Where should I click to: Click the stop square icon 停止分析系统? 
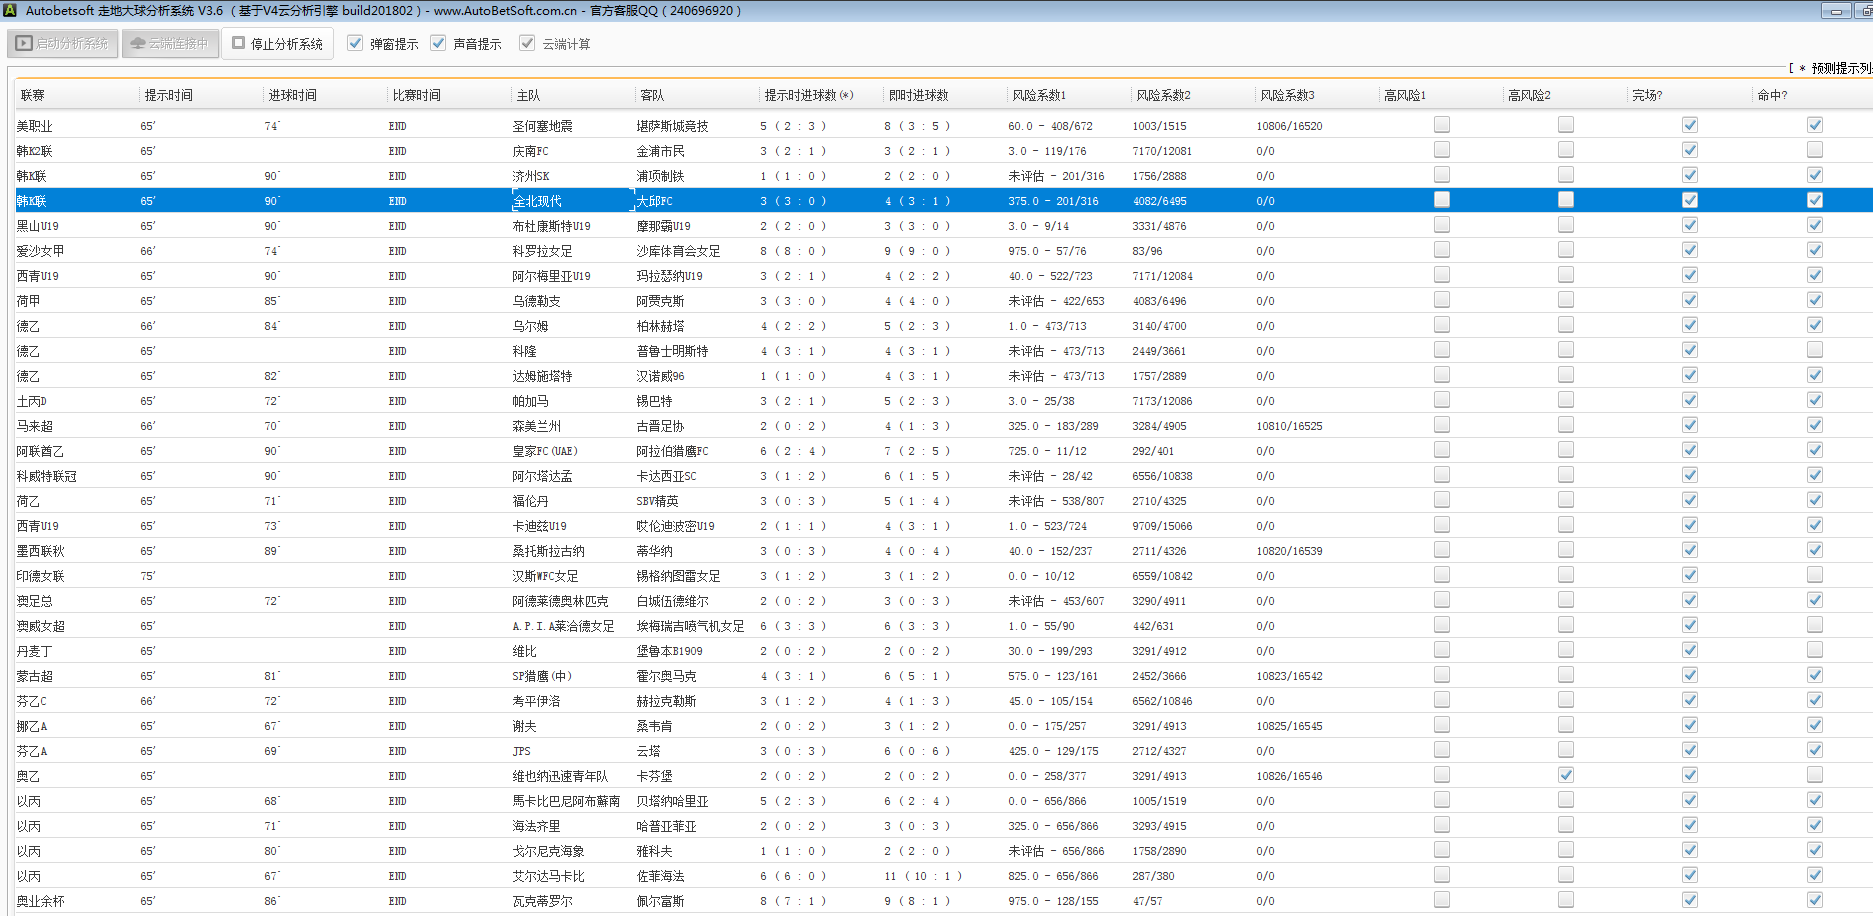click(x=239, y=44)
